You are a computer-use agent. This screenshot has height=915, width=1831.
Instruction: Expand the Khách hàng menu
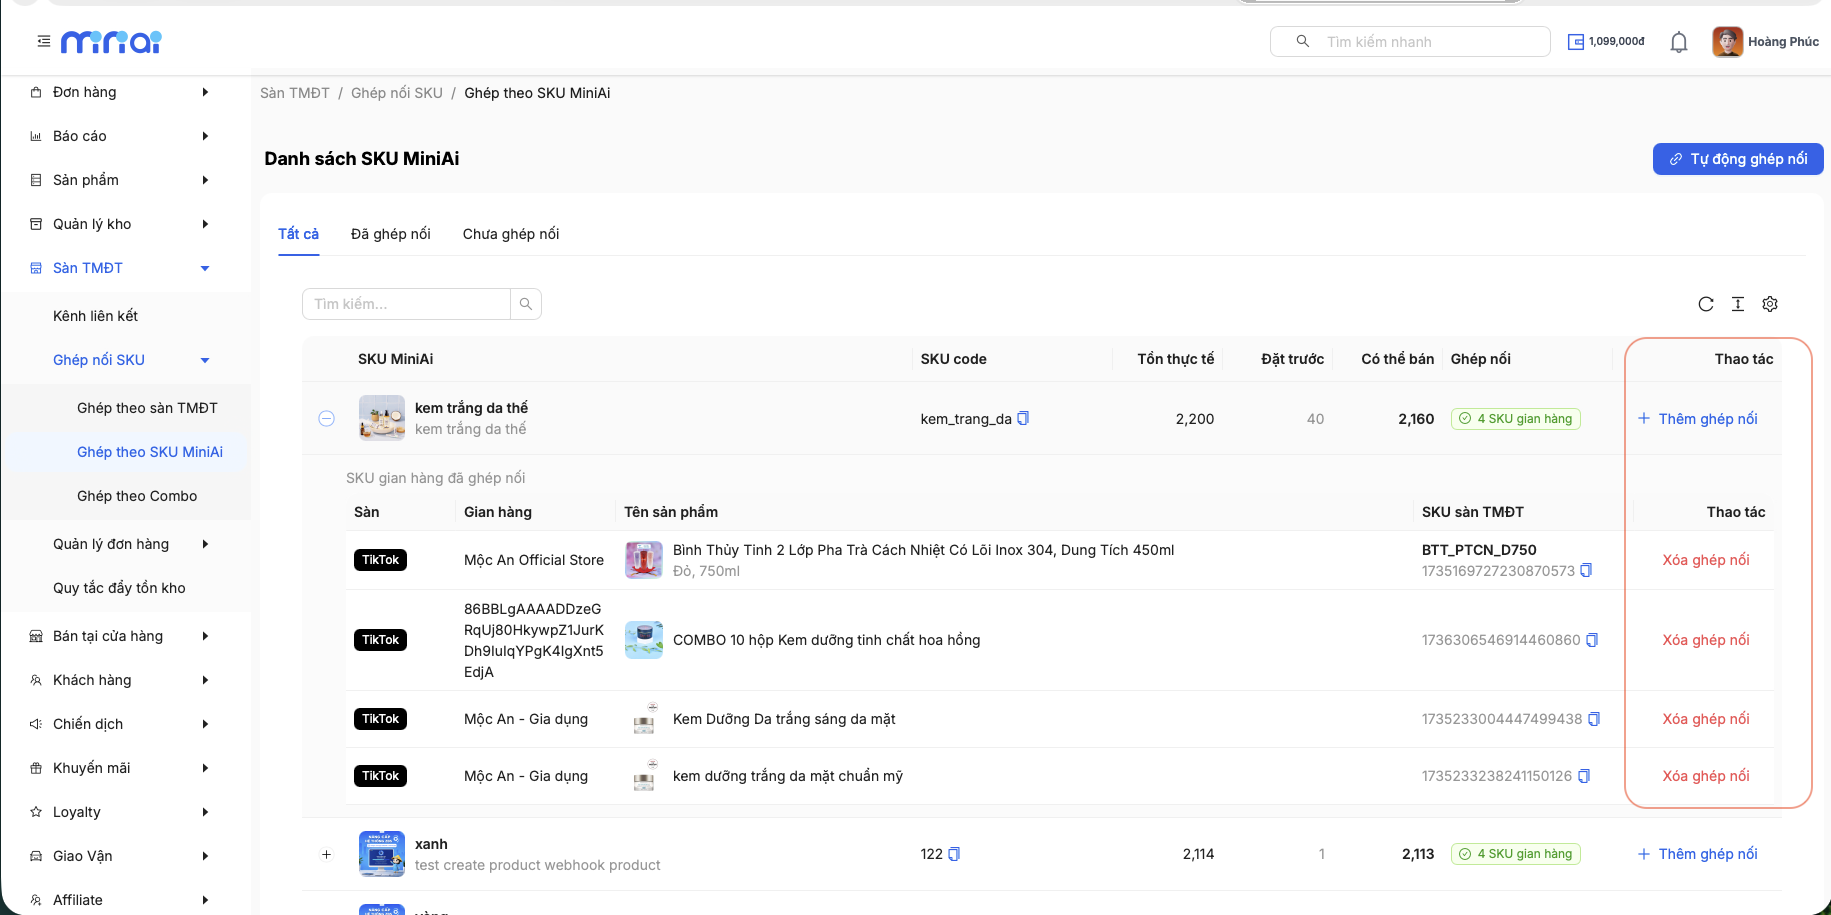[x=126, y=680]
